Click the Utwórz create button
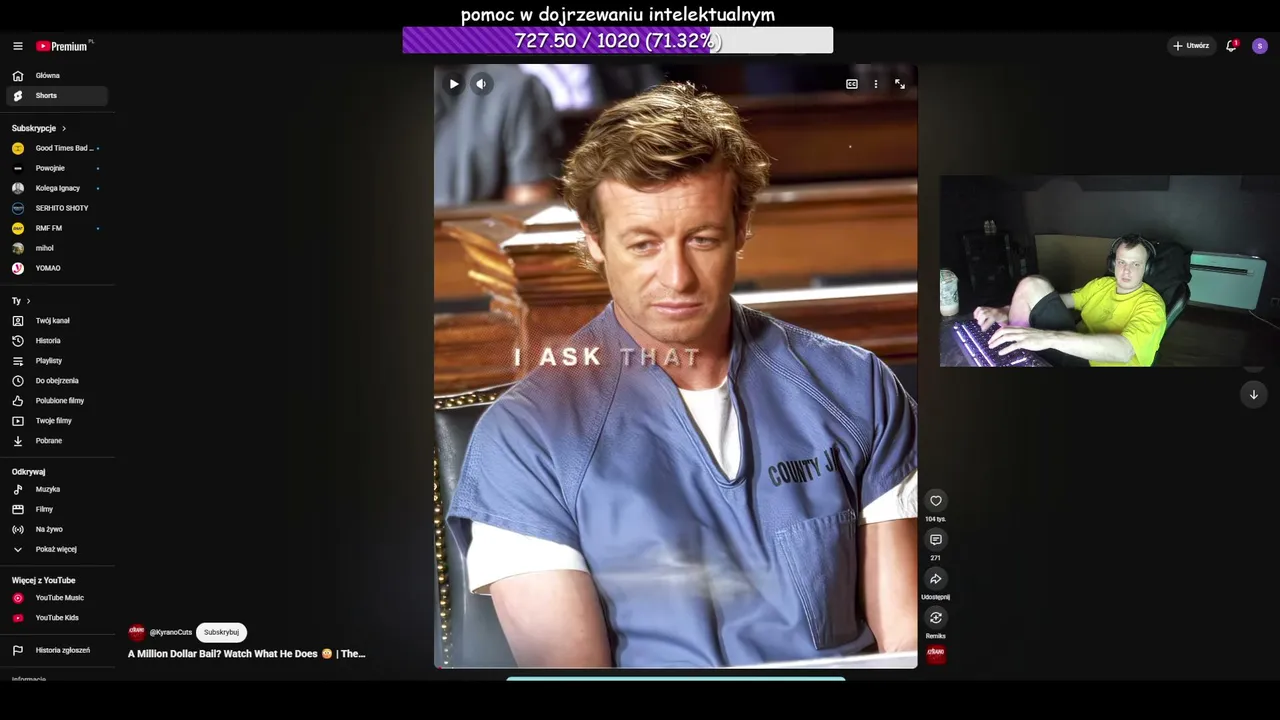This screenshot has width=1280, height=720. [x=1191, y=46]
